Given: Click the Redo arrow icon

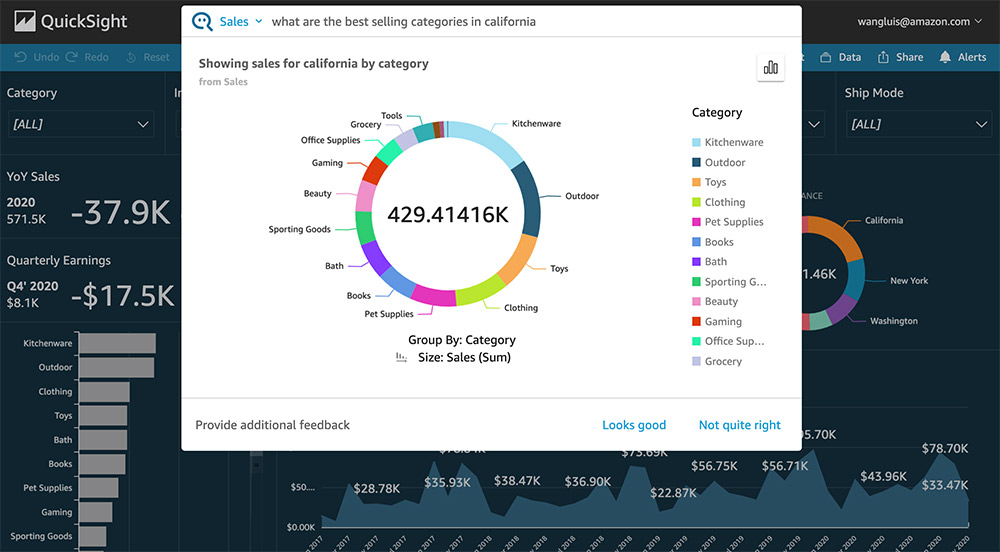Looking at the screenshot, I should tap(71, 57).
